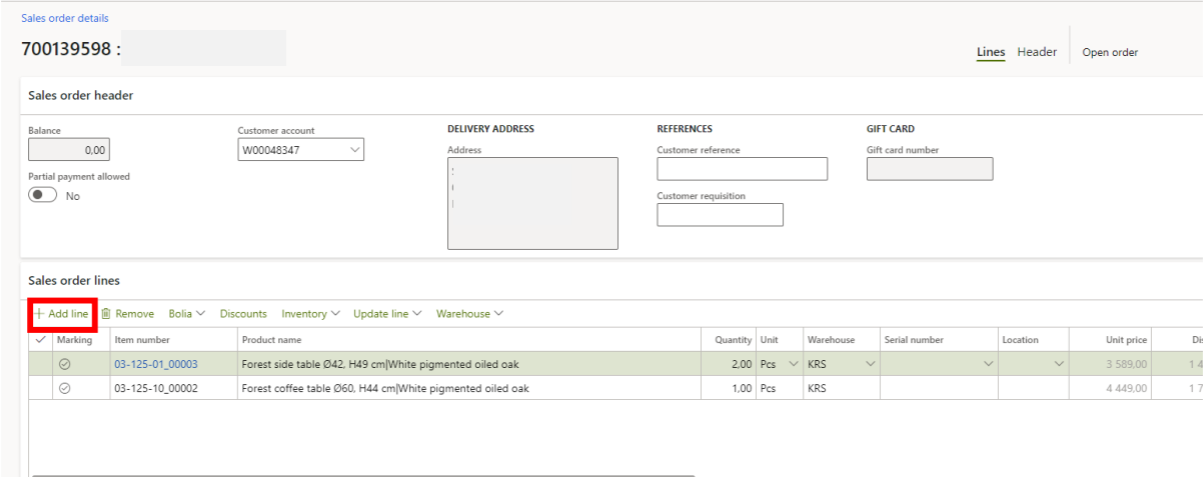Click the select-all checkmark in grid header
Image resolution: width=1203 pixels, height=477 pixels.
[x=40, y=340]
